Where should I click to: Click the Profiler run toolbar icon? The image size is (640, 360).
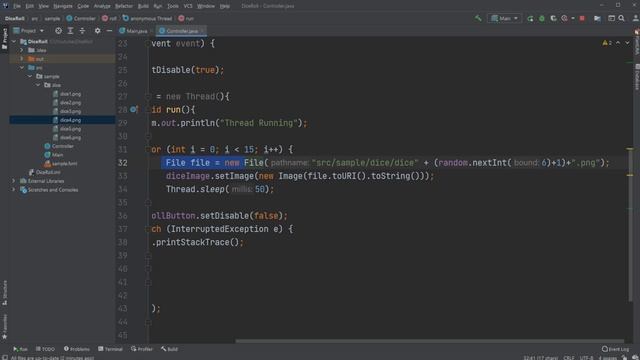click(564, 18)
